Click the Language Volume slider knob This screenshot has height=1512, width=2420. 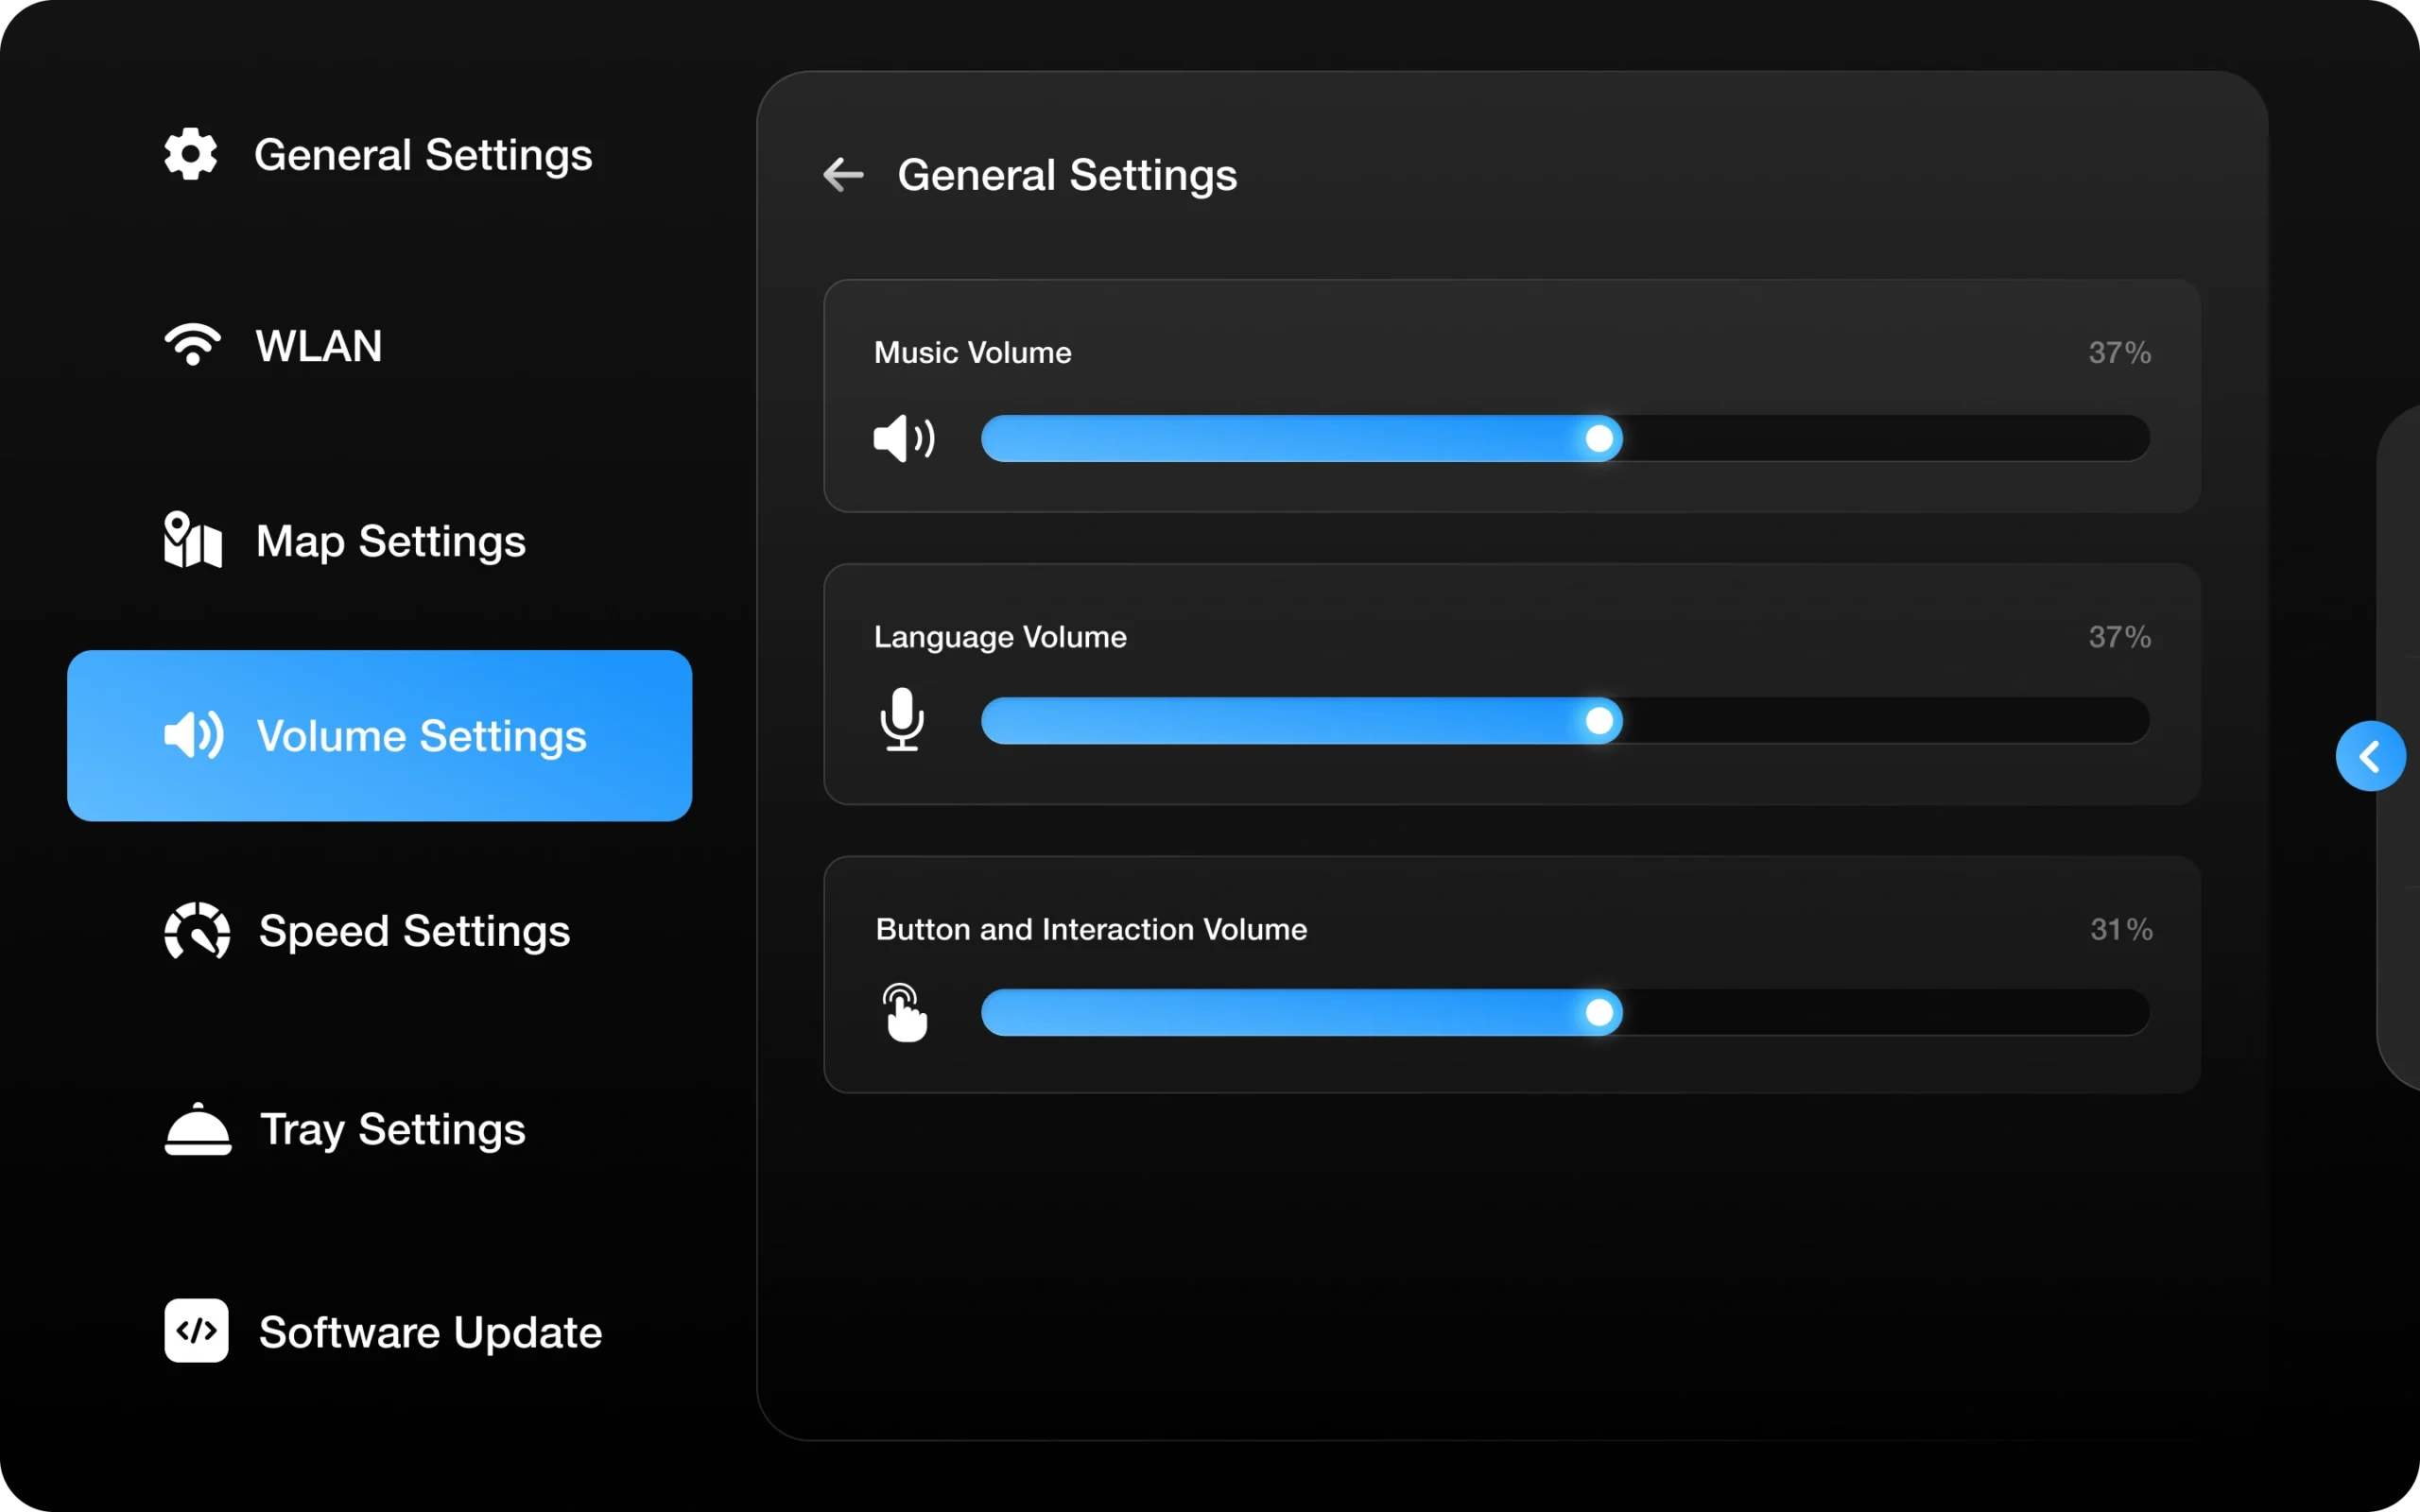click(x=1599, y=721)
